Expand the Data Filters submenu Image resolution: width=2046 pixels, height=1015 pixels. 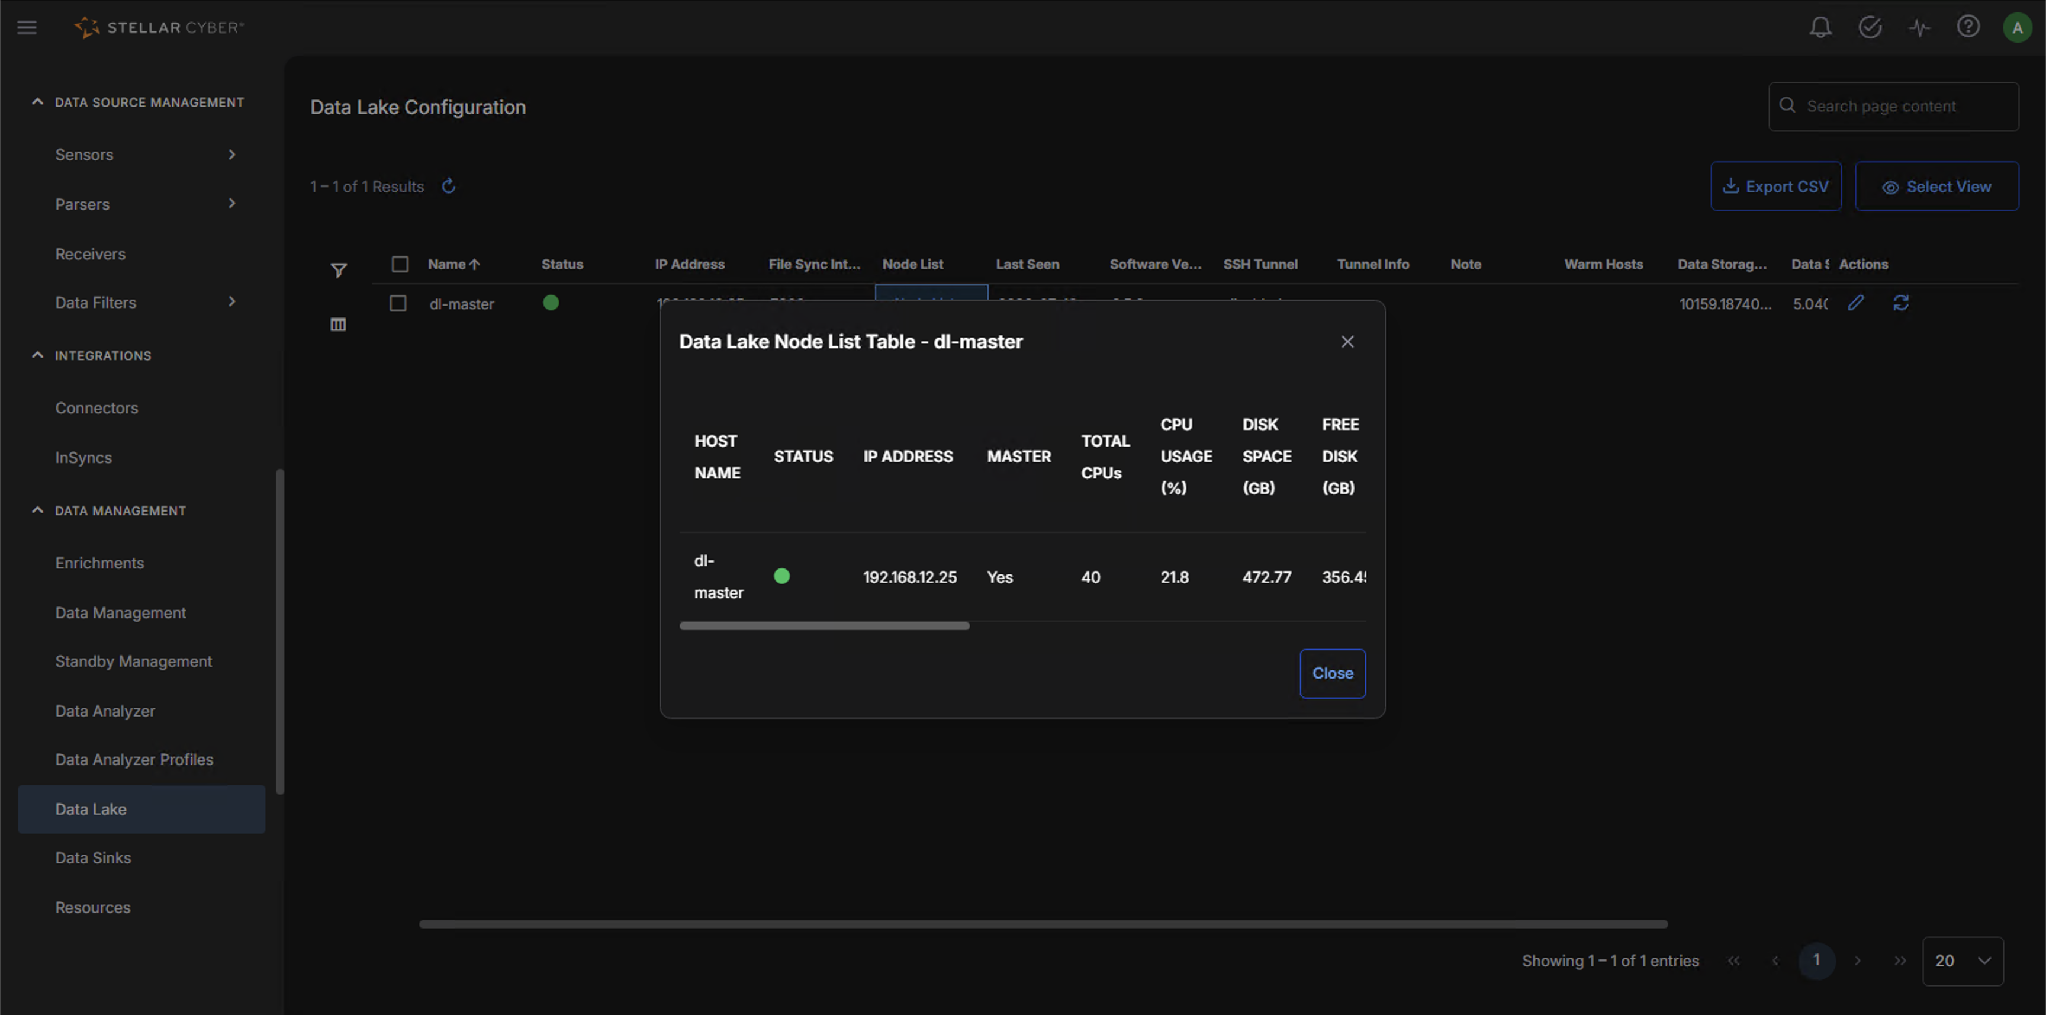click(232, 302)
